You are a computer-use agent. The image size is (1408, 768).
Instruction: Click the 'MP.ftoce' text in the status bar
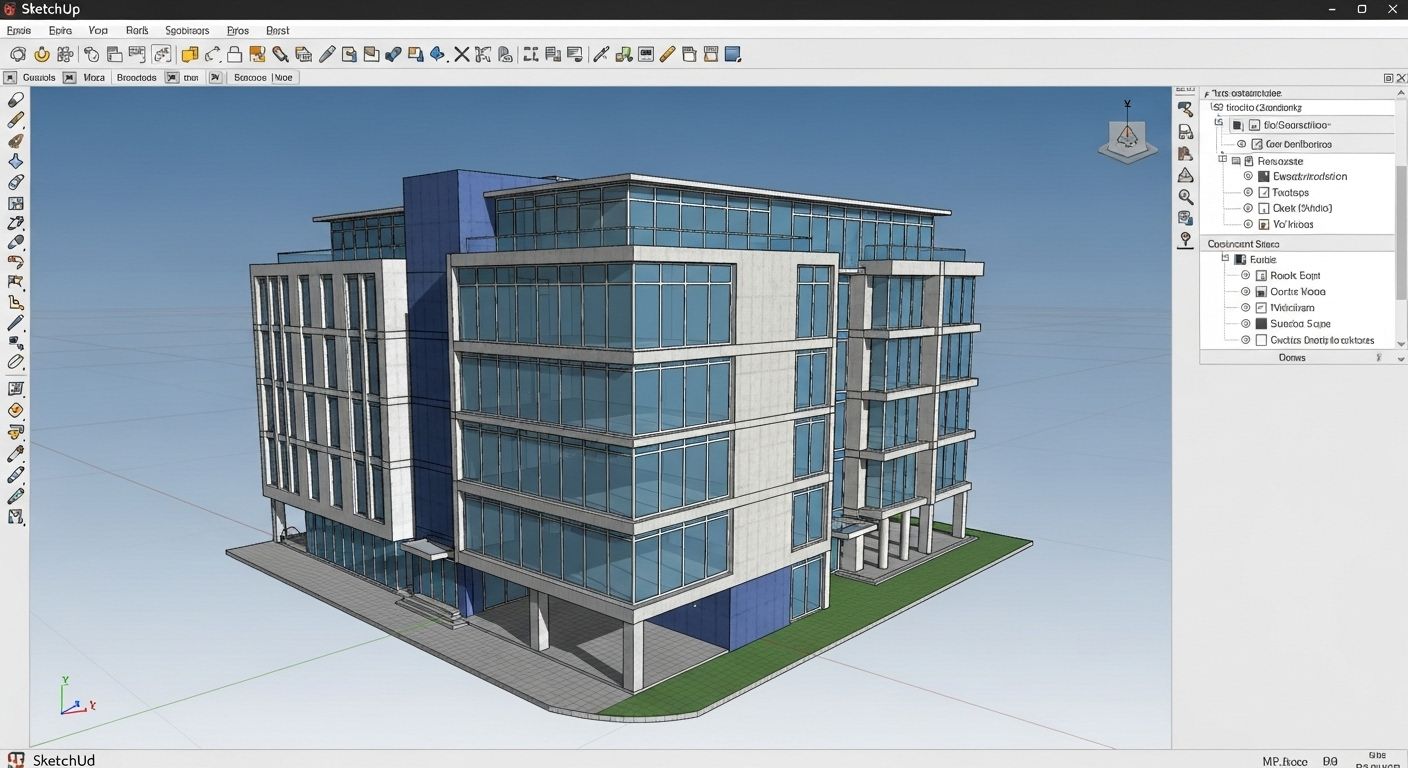pos(1285,761)
